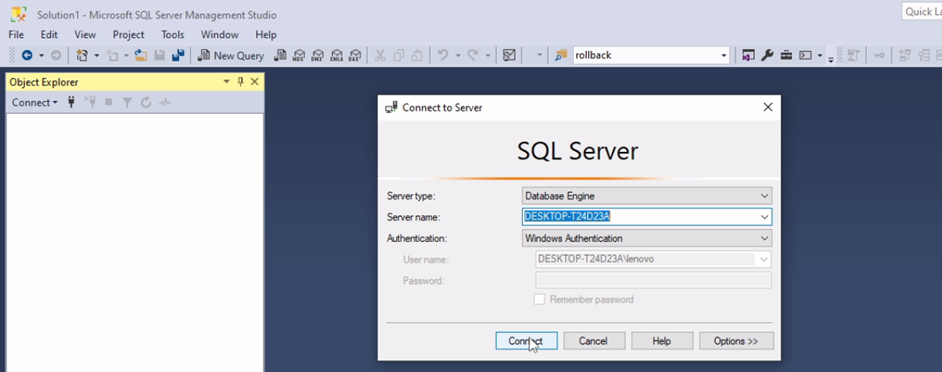Screen dimensions: 942x372
Task: Click the Activity Monitor toolbar icon
Action: click(509, 55)
